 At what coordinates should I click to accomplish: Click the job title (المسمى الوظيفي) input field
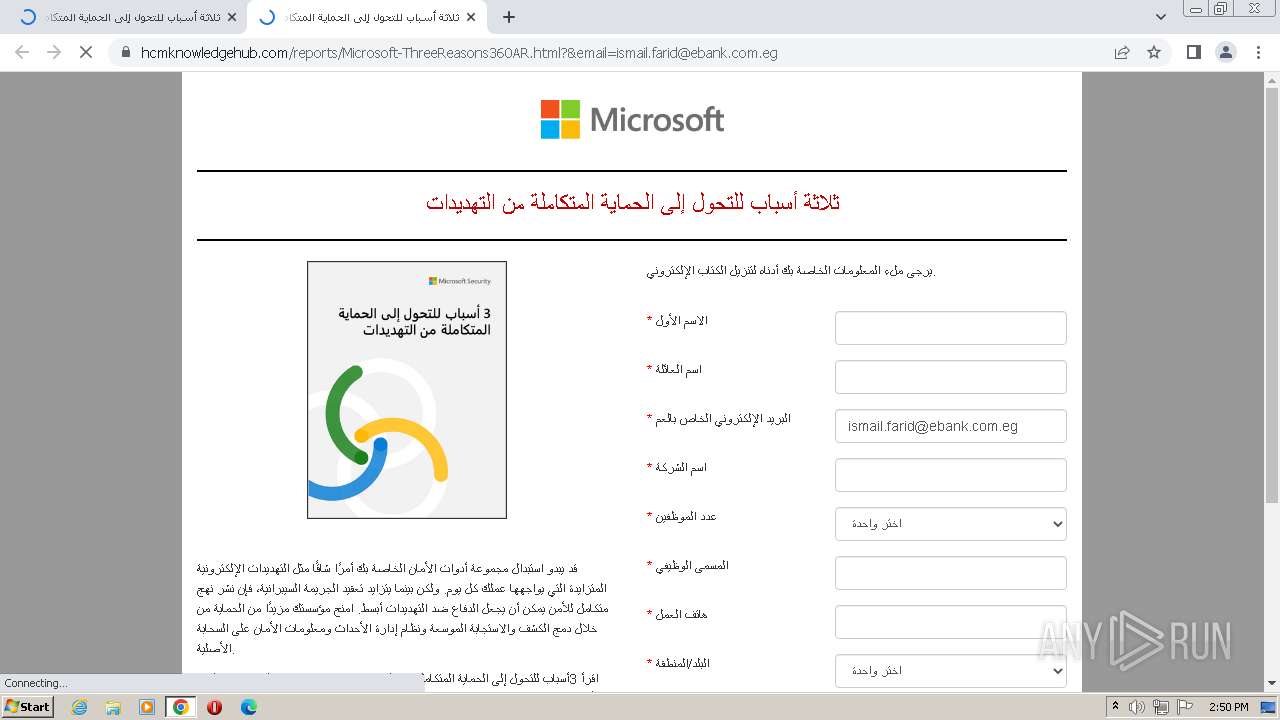pos(951,573)
